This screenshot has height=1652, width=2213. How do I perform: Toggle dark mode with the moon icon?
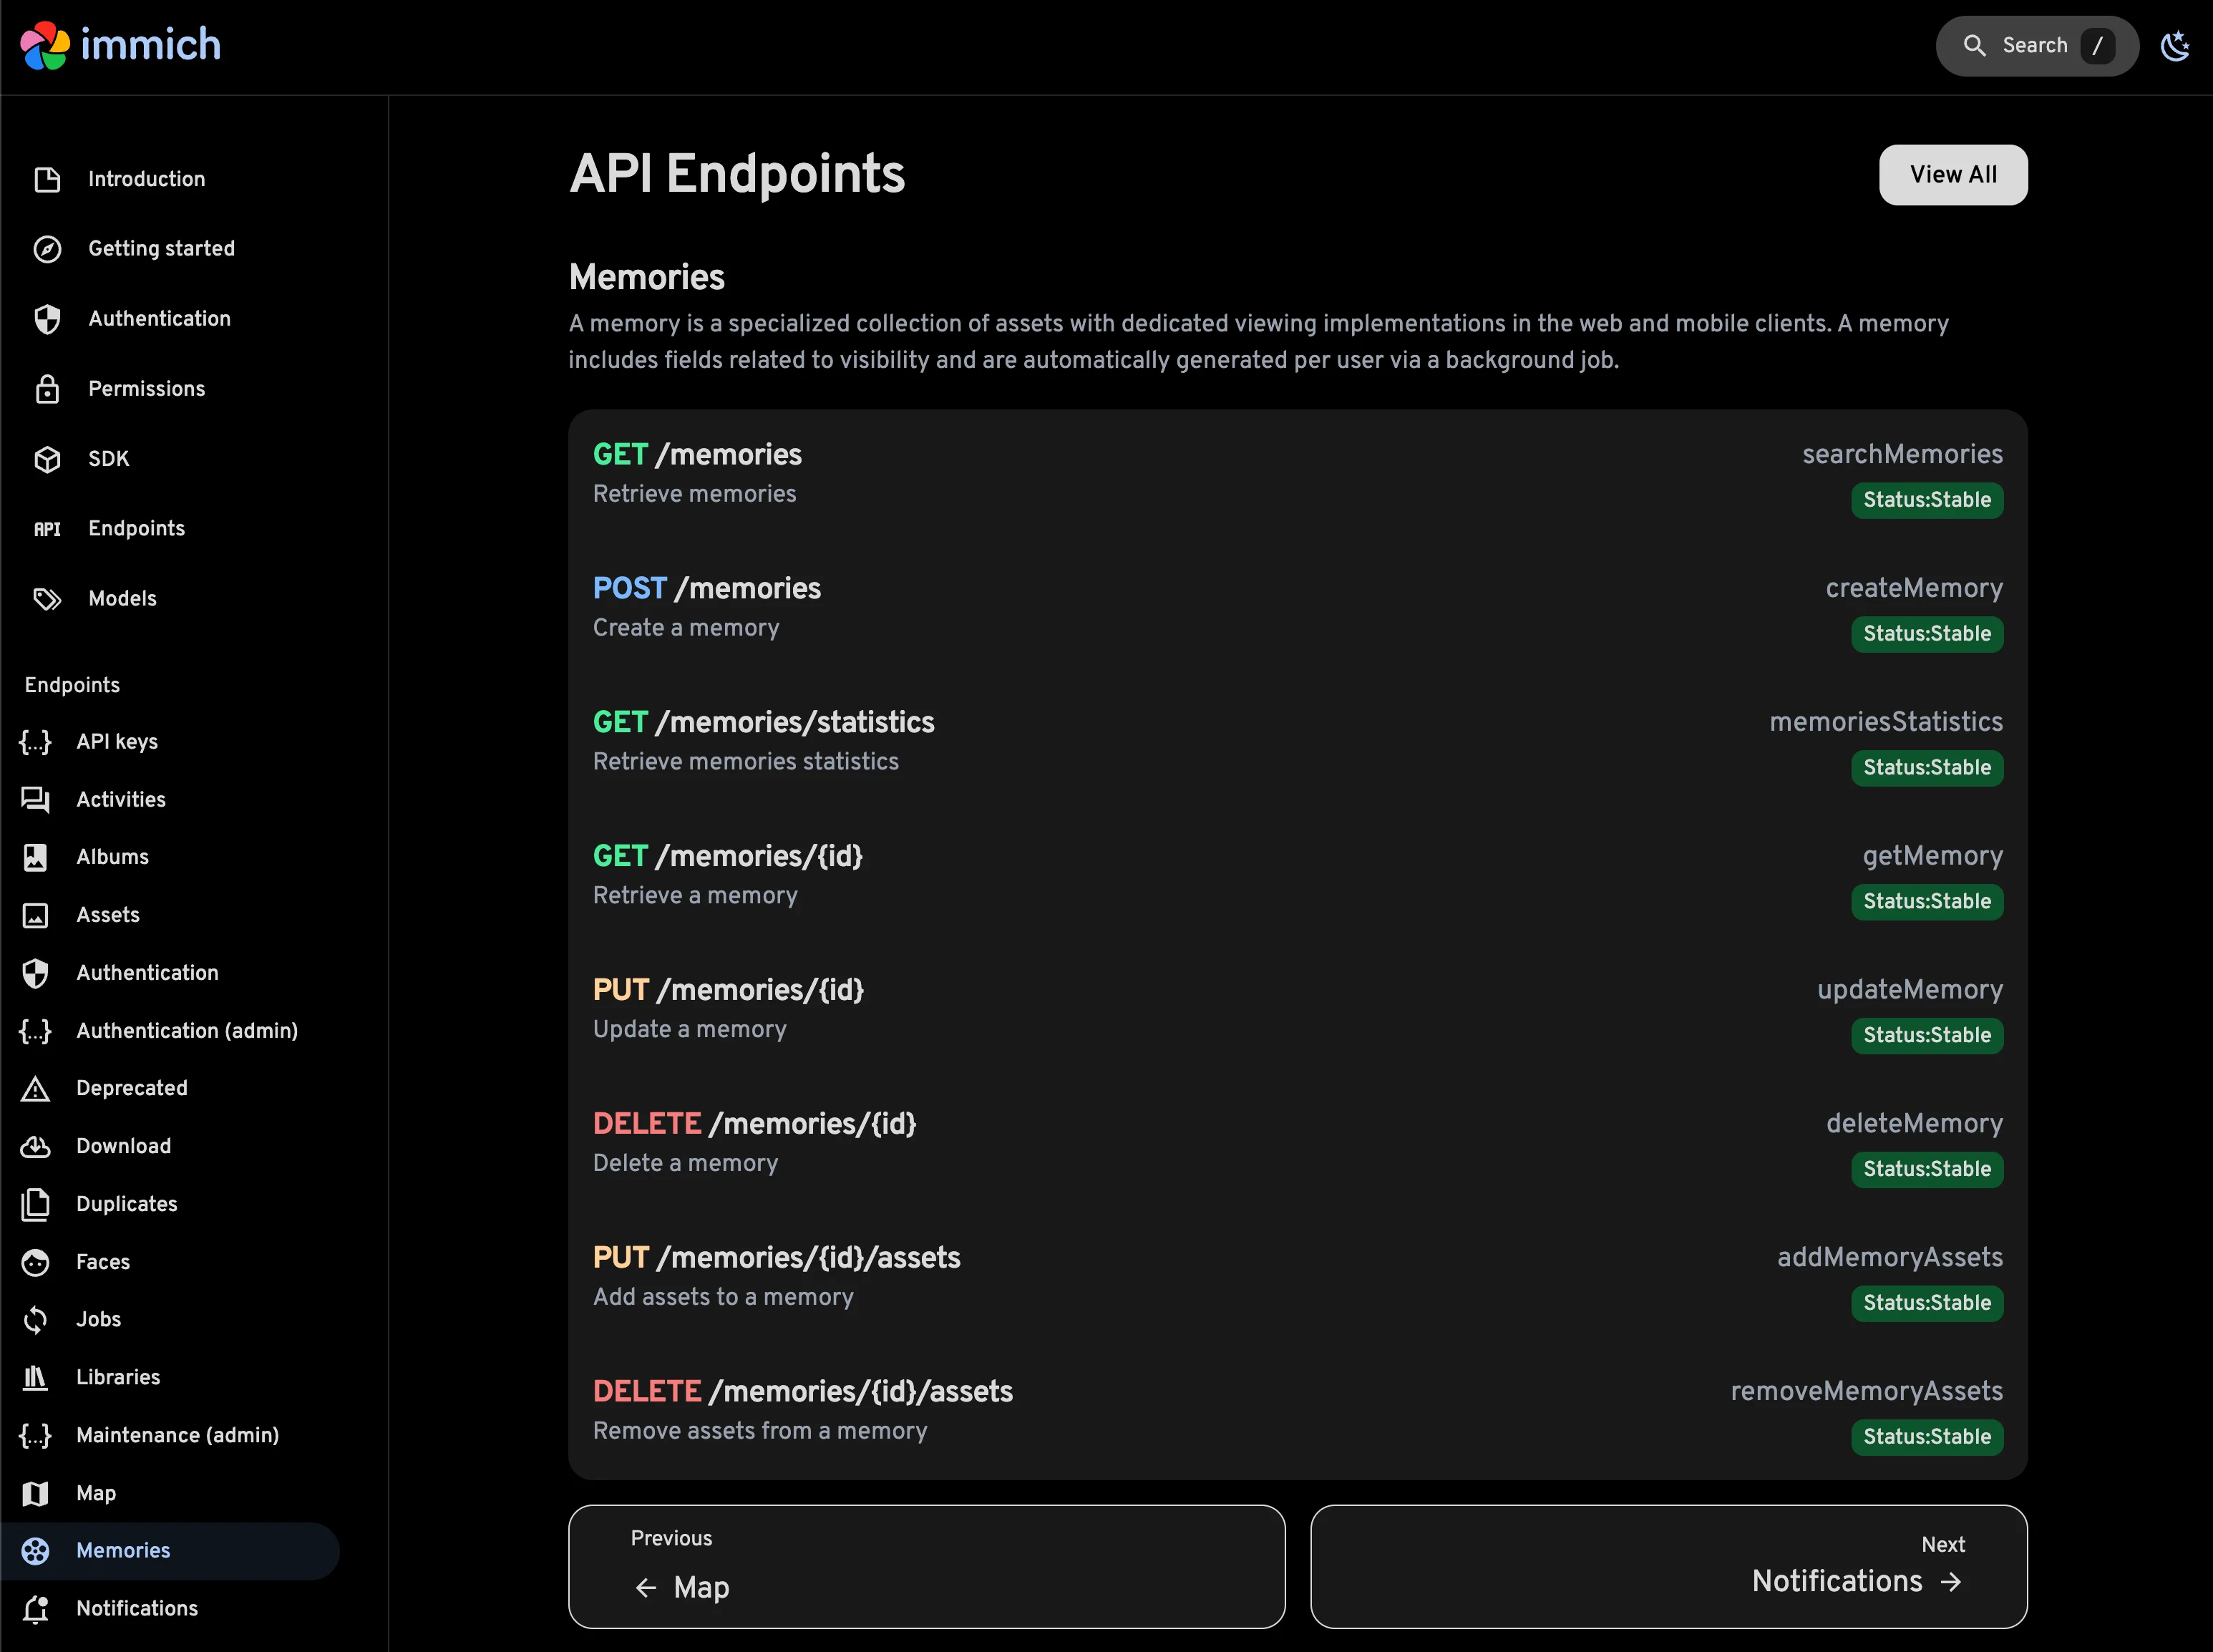2176,45
